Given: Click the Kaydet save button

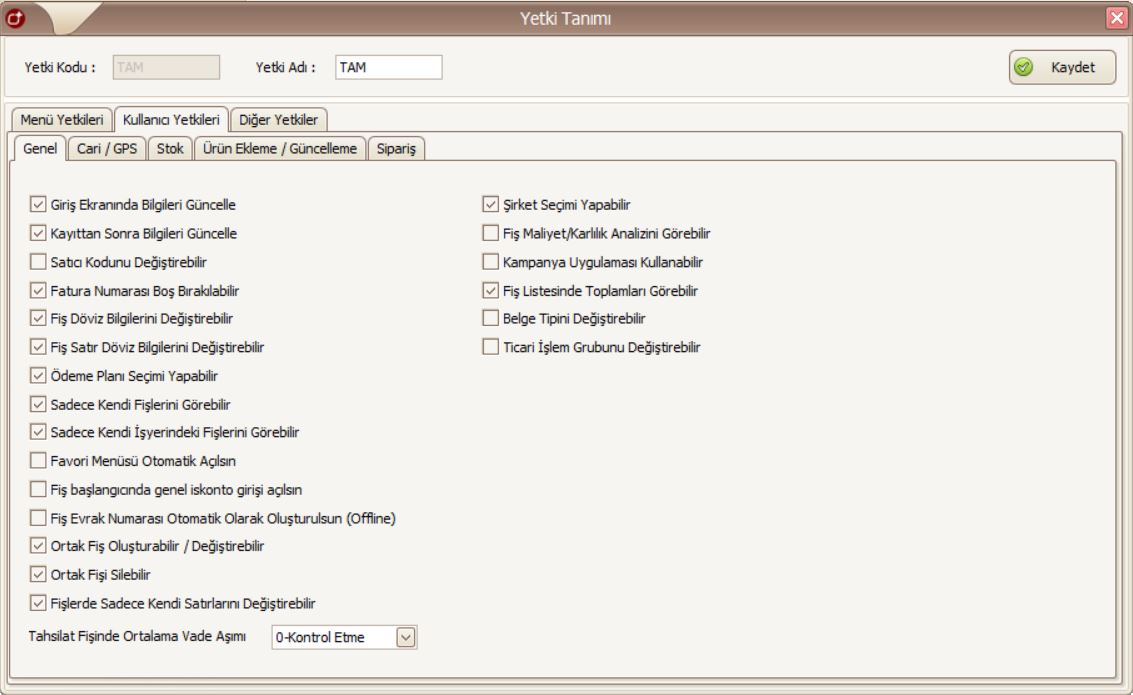Looking at the screenshot, I should coord(1061,68).
